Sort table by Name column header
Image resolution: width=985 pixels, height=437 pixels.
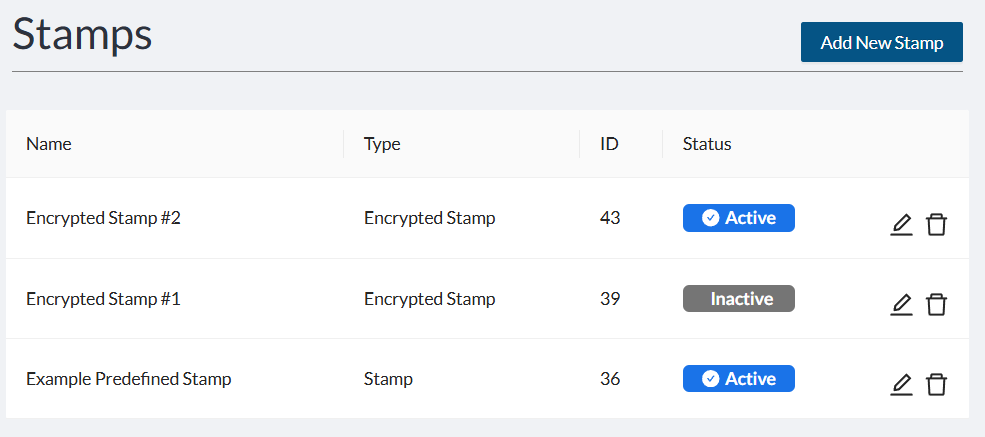coord(49,144)
